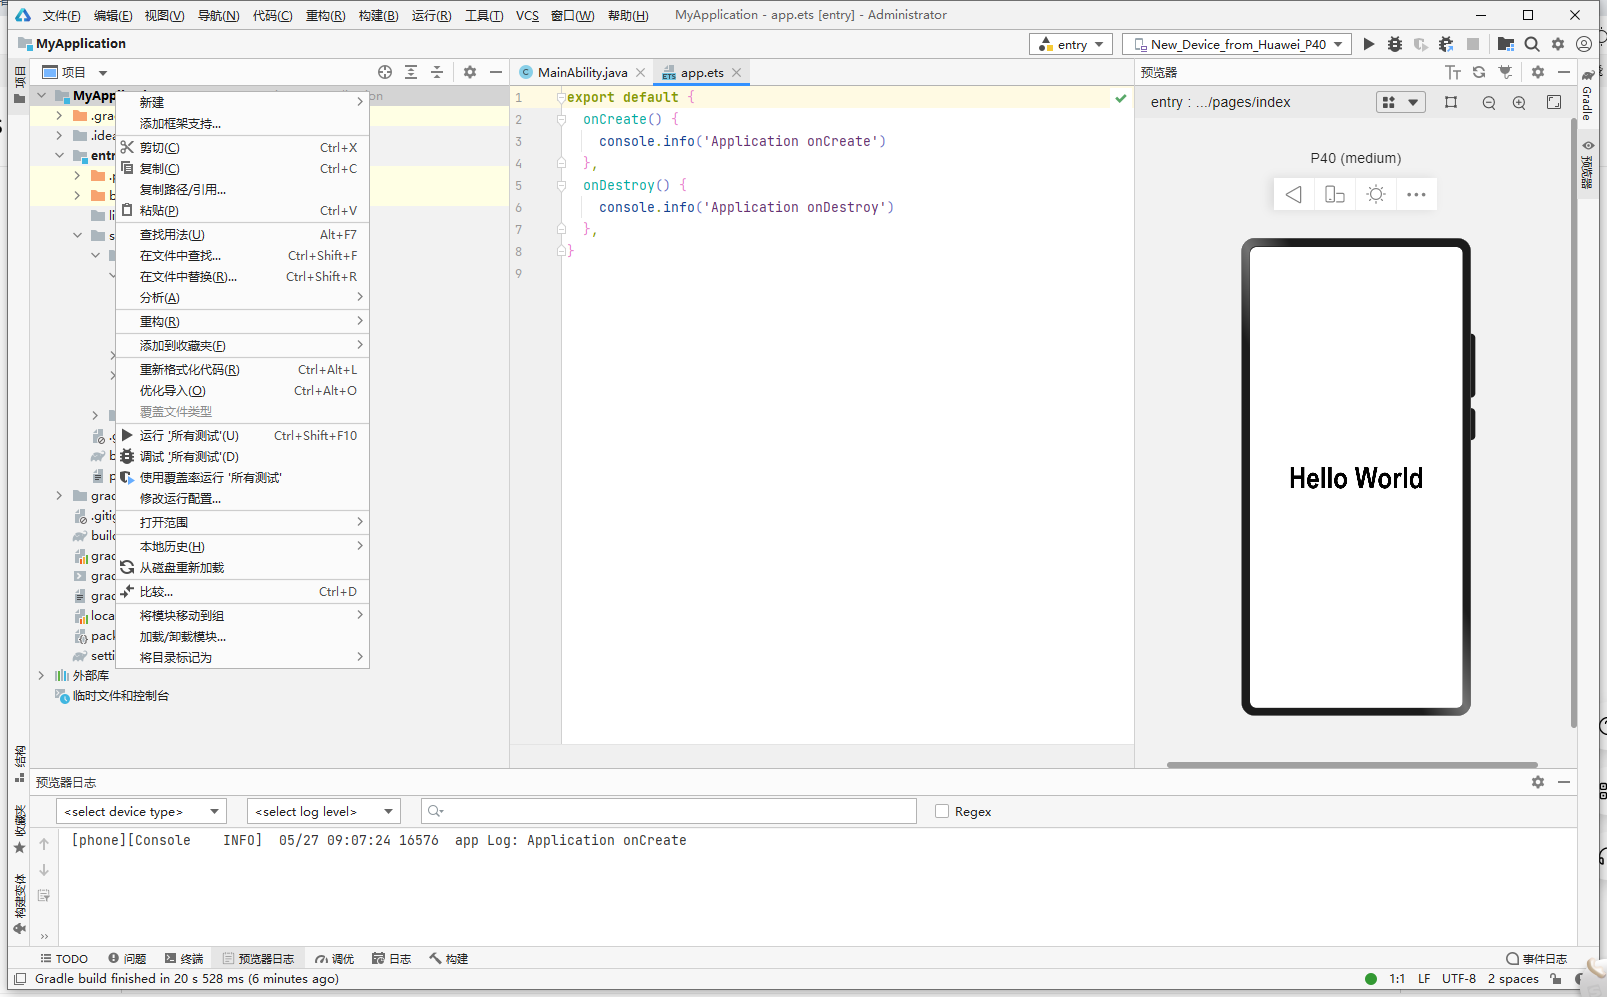
Task: Close the app.ets editor tab
Action: pos(737,72)
